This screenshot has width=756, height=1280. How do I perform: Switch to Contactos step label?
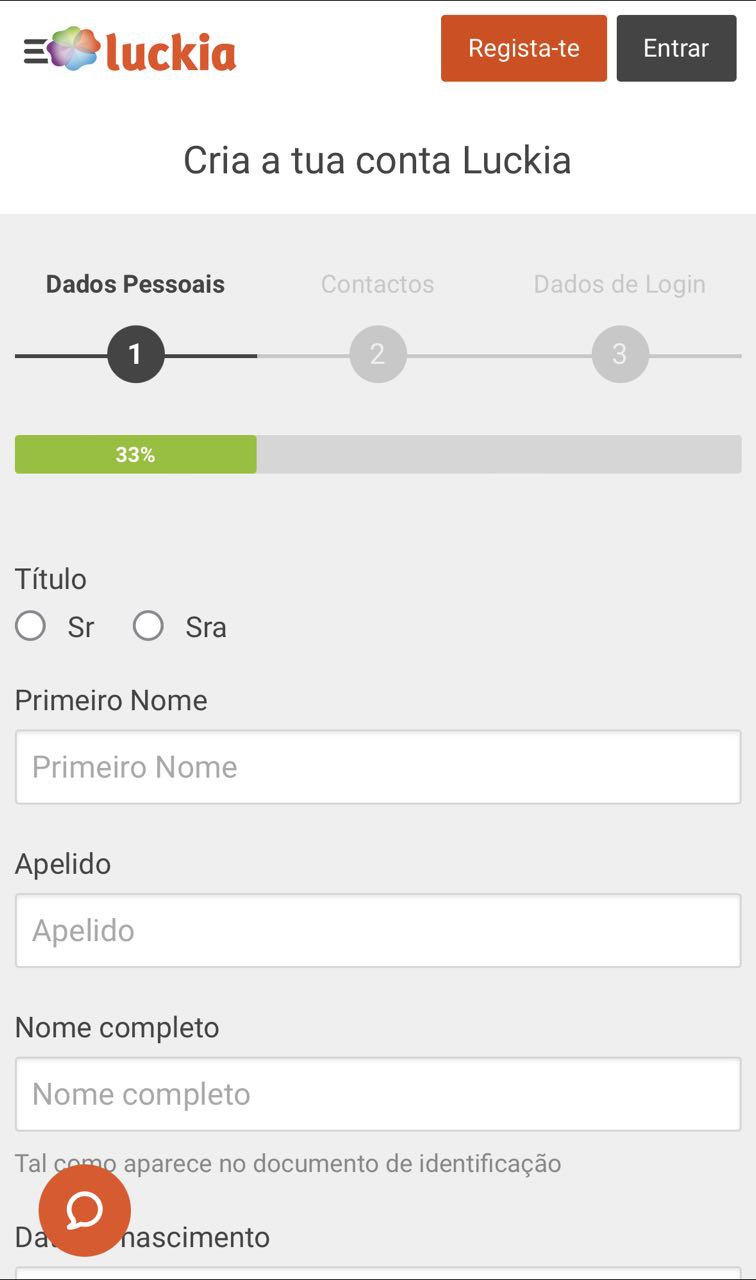[x=377, y=284]
